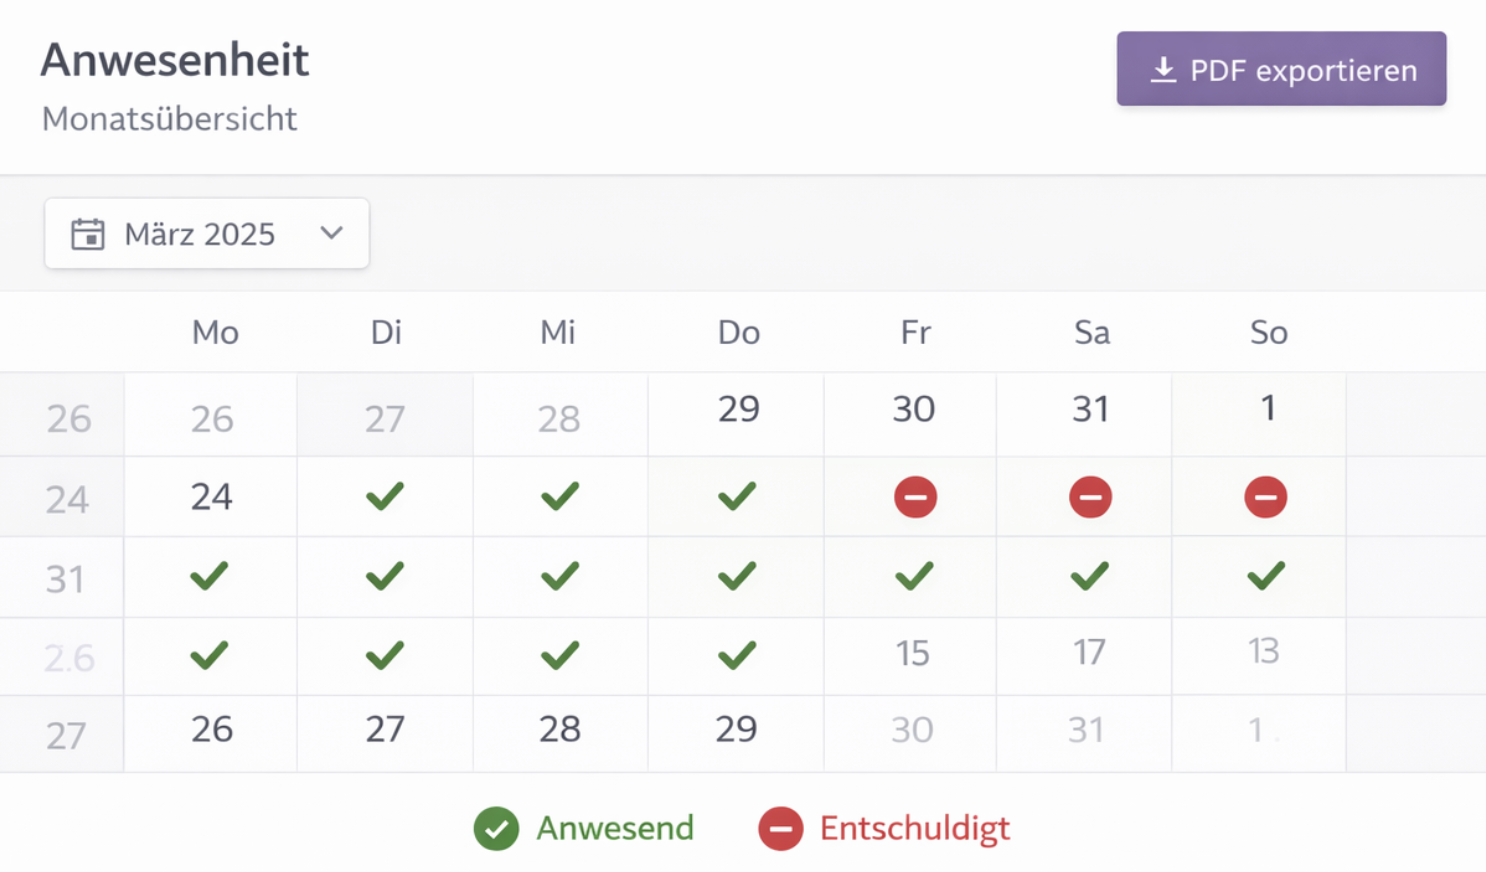Click the green checkmark for Dienstag in row 24
The height and width of the screenshot is (872, 1486).
pyautogui.click(x=385, y=496)
